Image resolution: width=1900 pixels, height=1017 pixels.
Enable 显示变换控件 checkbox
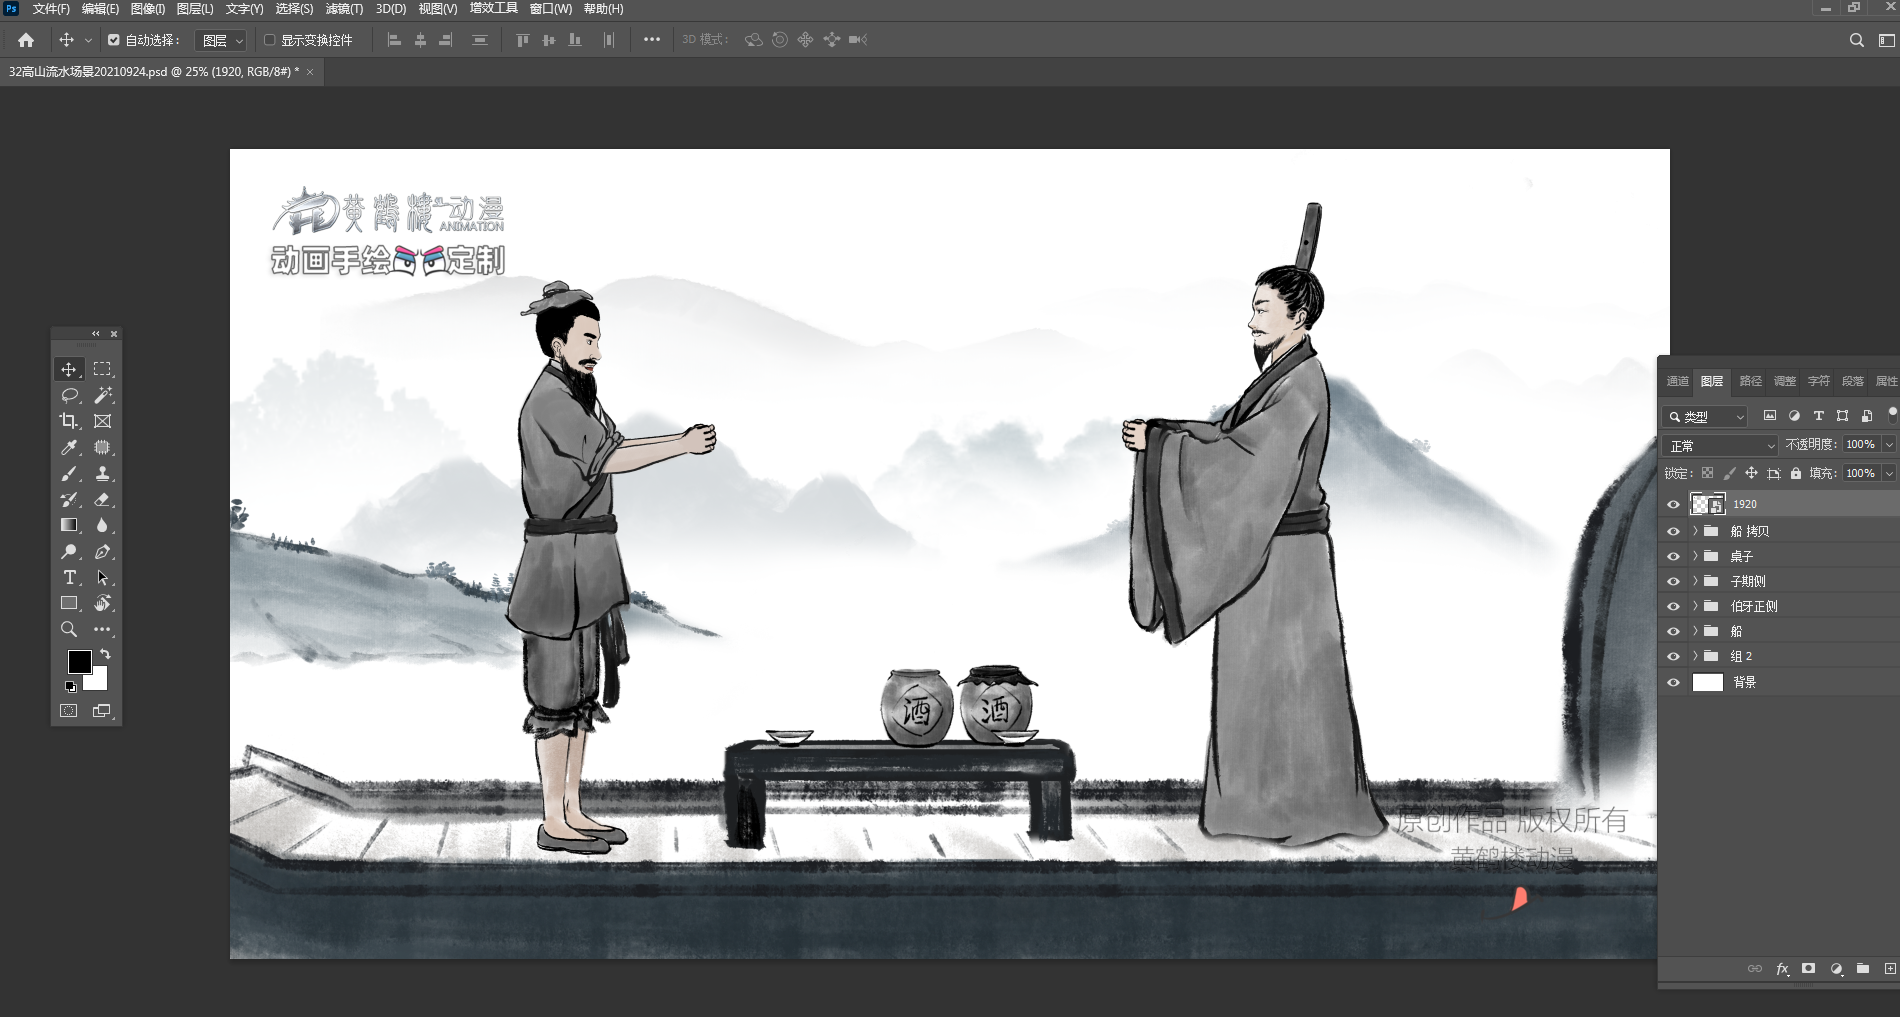pos(269,40)
